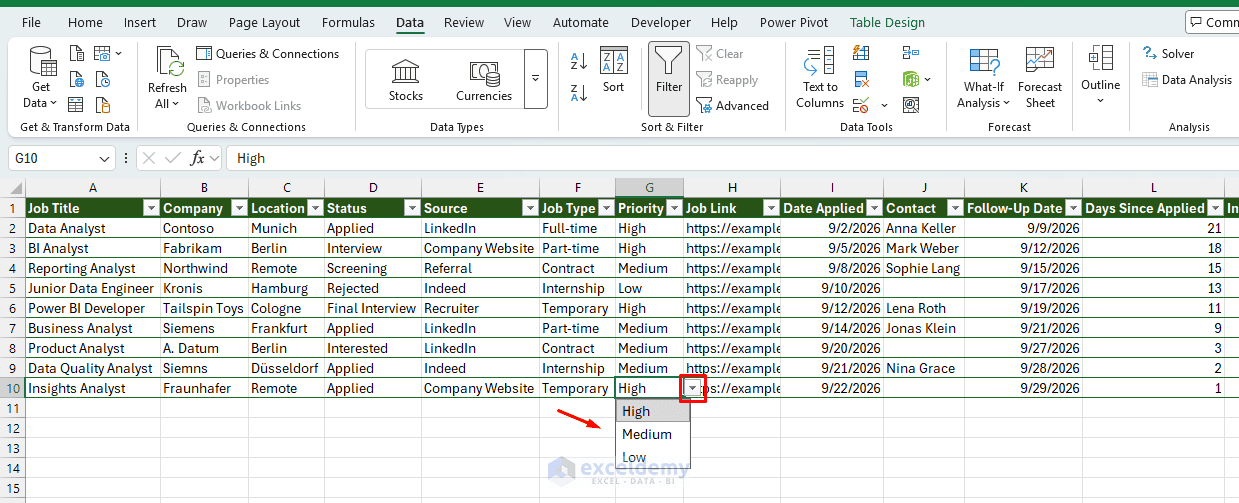Viewport: 1239px width, 503px height.
Task: Select Currencies data type
Action: pos(484,80)
